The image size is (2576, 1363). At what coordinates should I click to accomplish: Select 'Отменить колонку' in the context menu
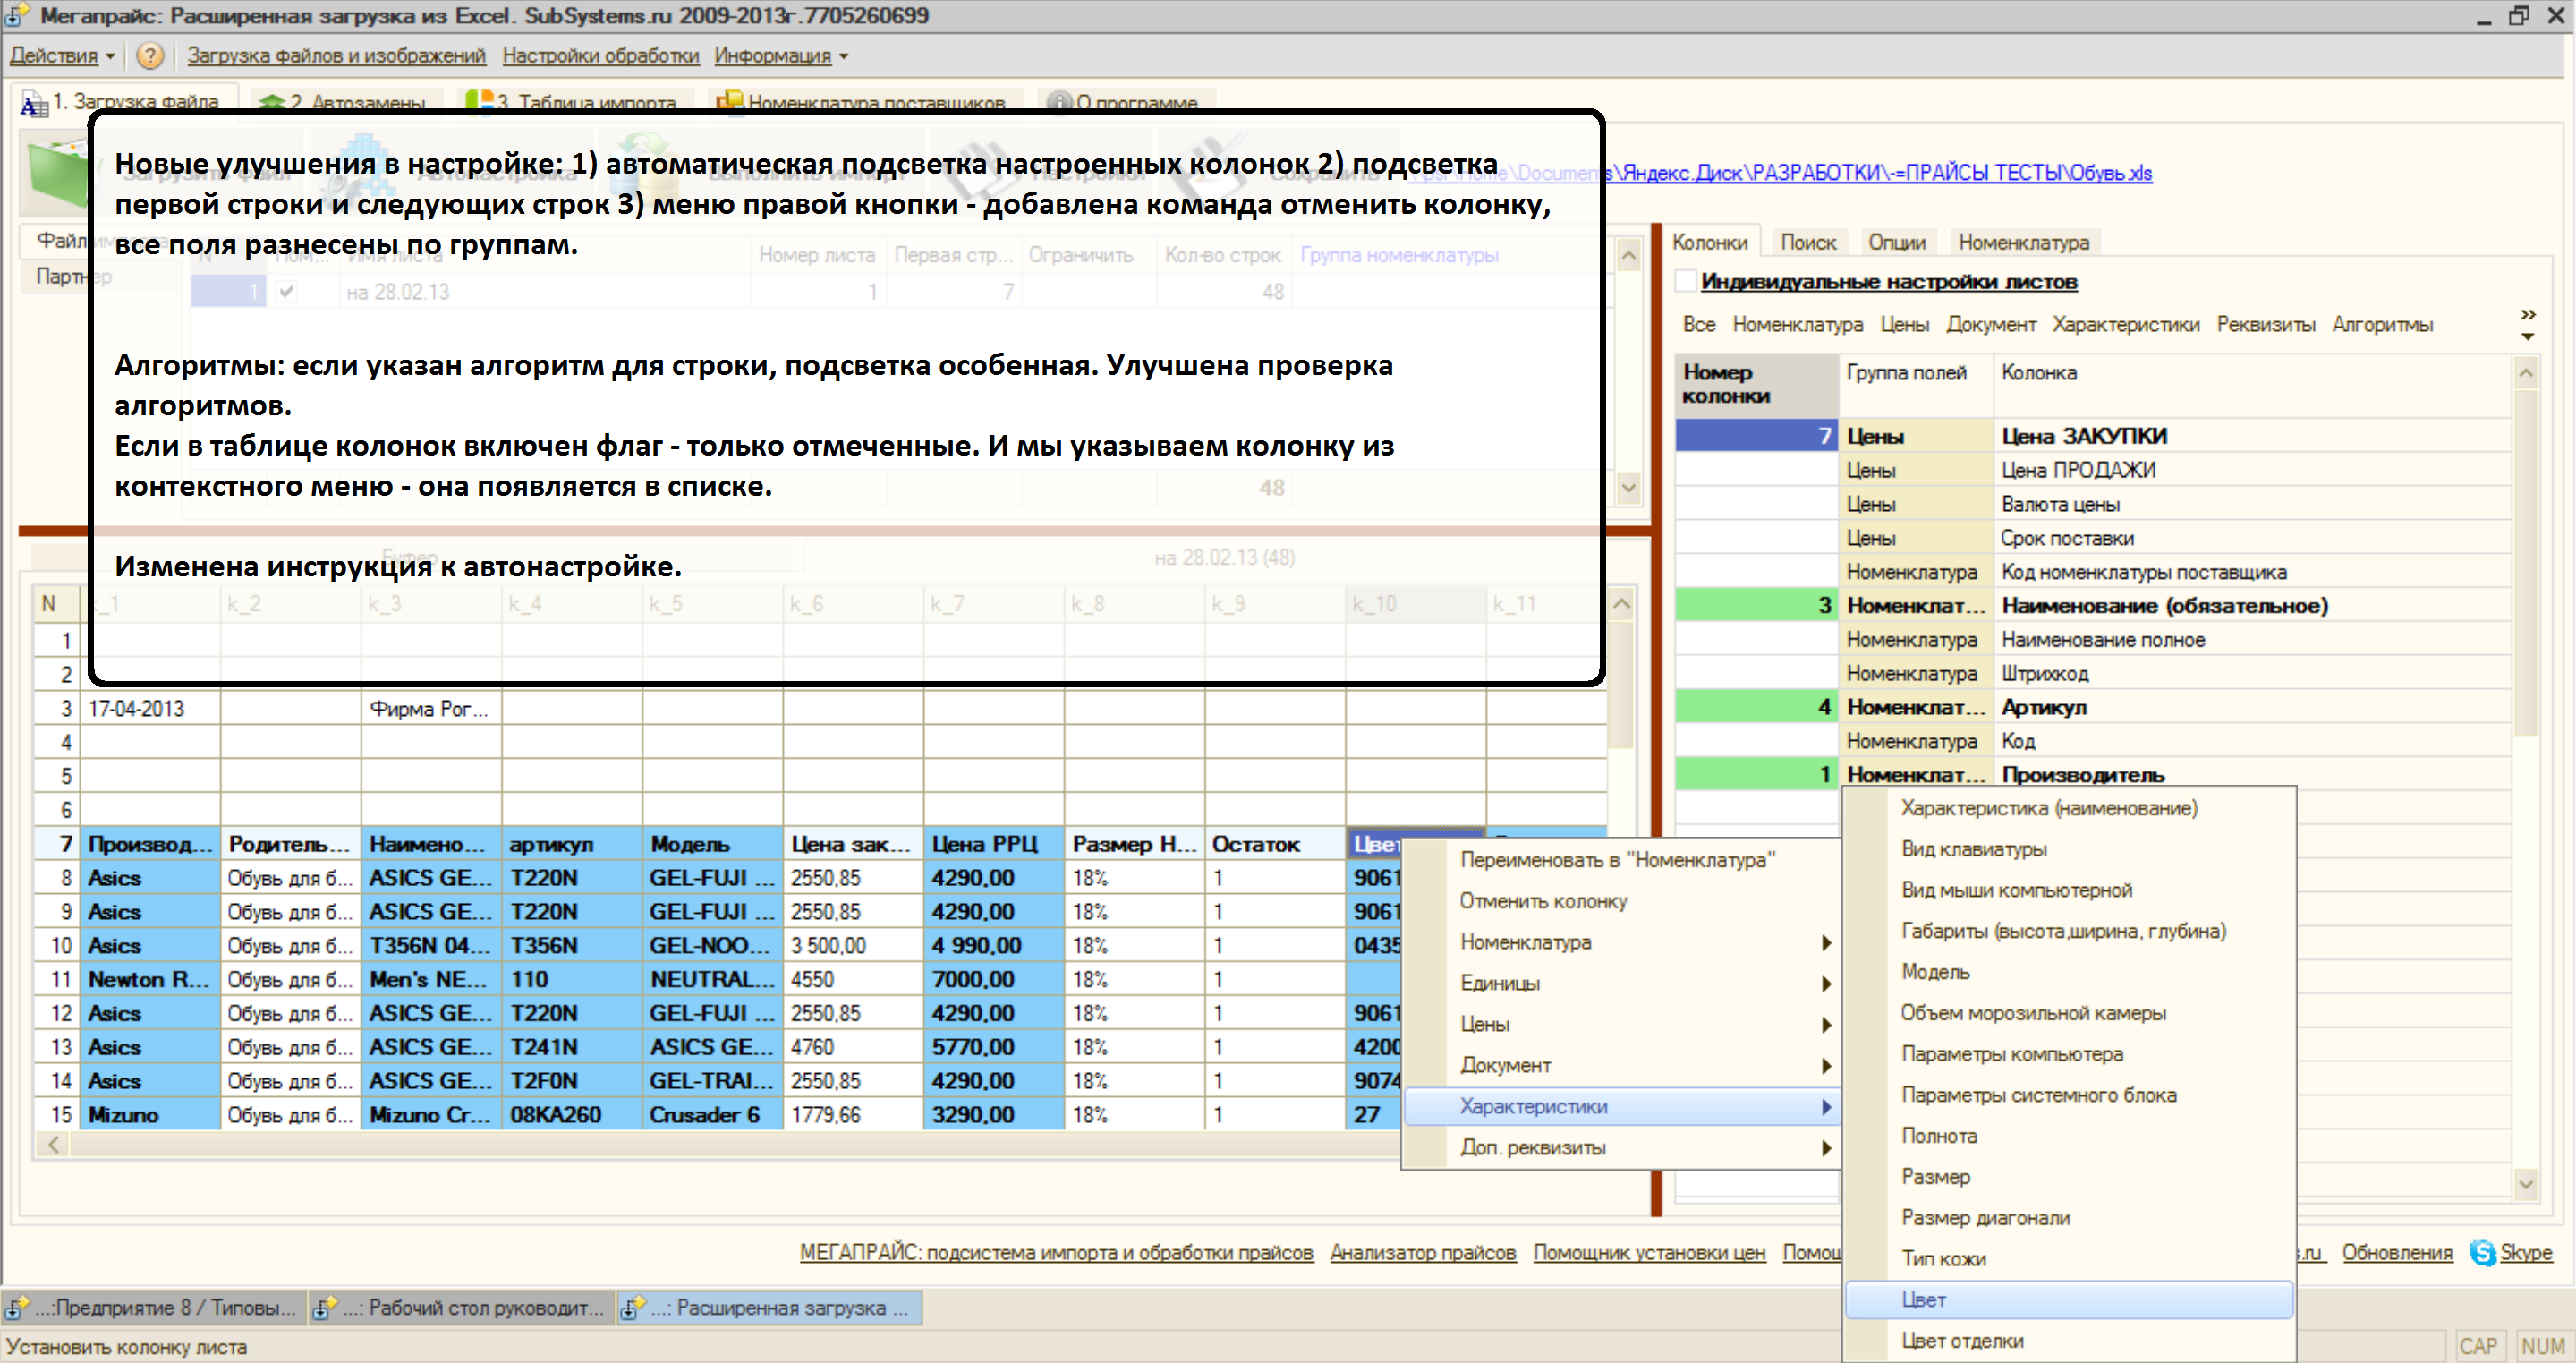(x=1543, y=901)
